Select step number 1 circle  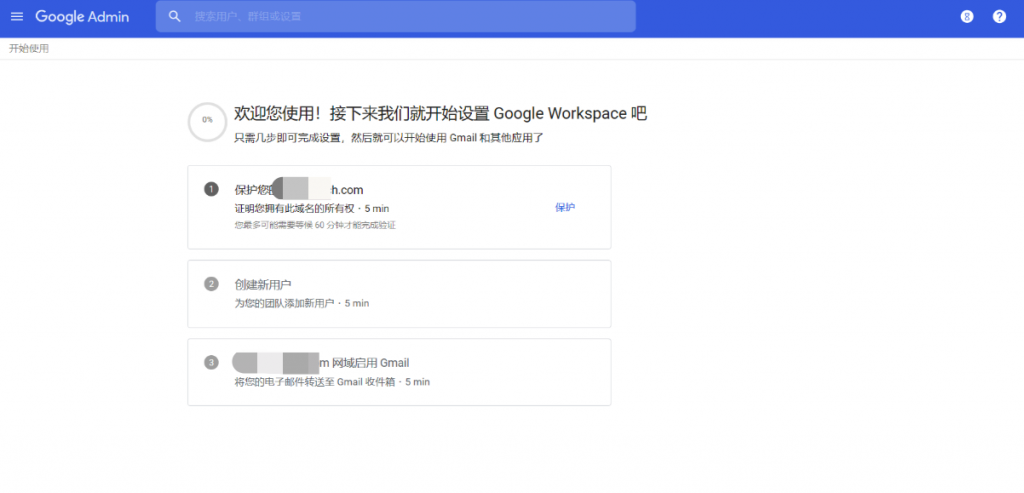click(x=211, y=189)
